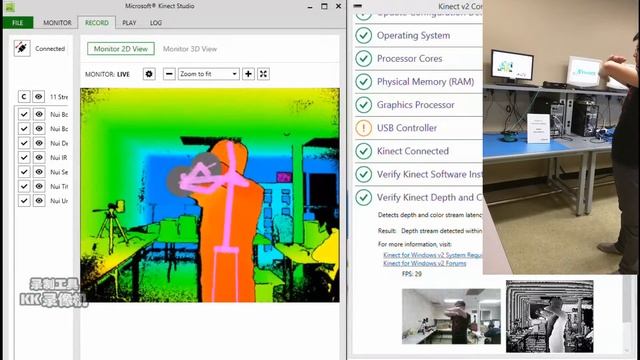Maximize the Kinect Studio window
This screenshot has width=640, height=360.
pyautogui.click(x=324, y=6)
